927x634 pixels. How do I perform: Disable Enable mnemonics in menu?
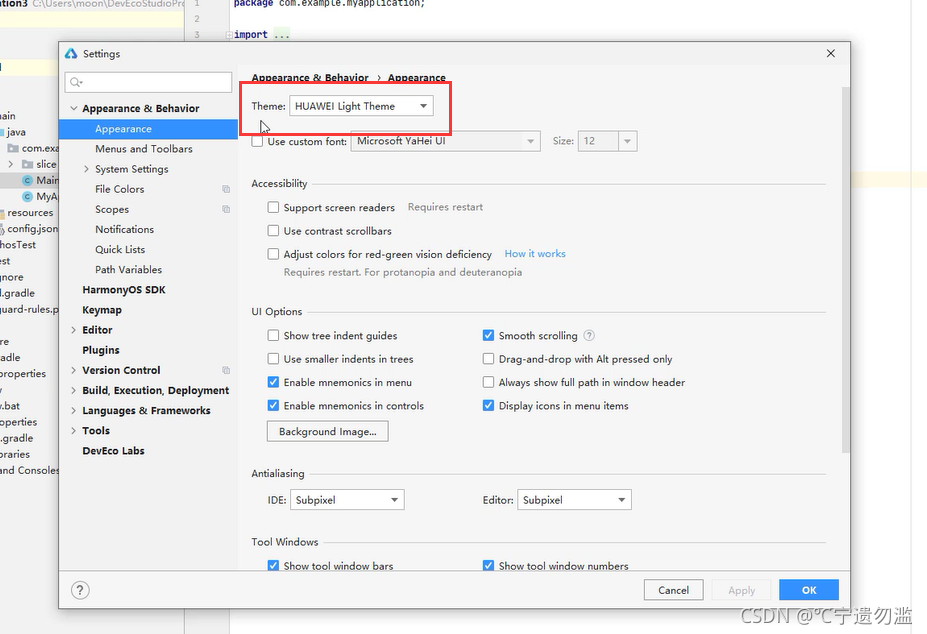click(273, 382)
